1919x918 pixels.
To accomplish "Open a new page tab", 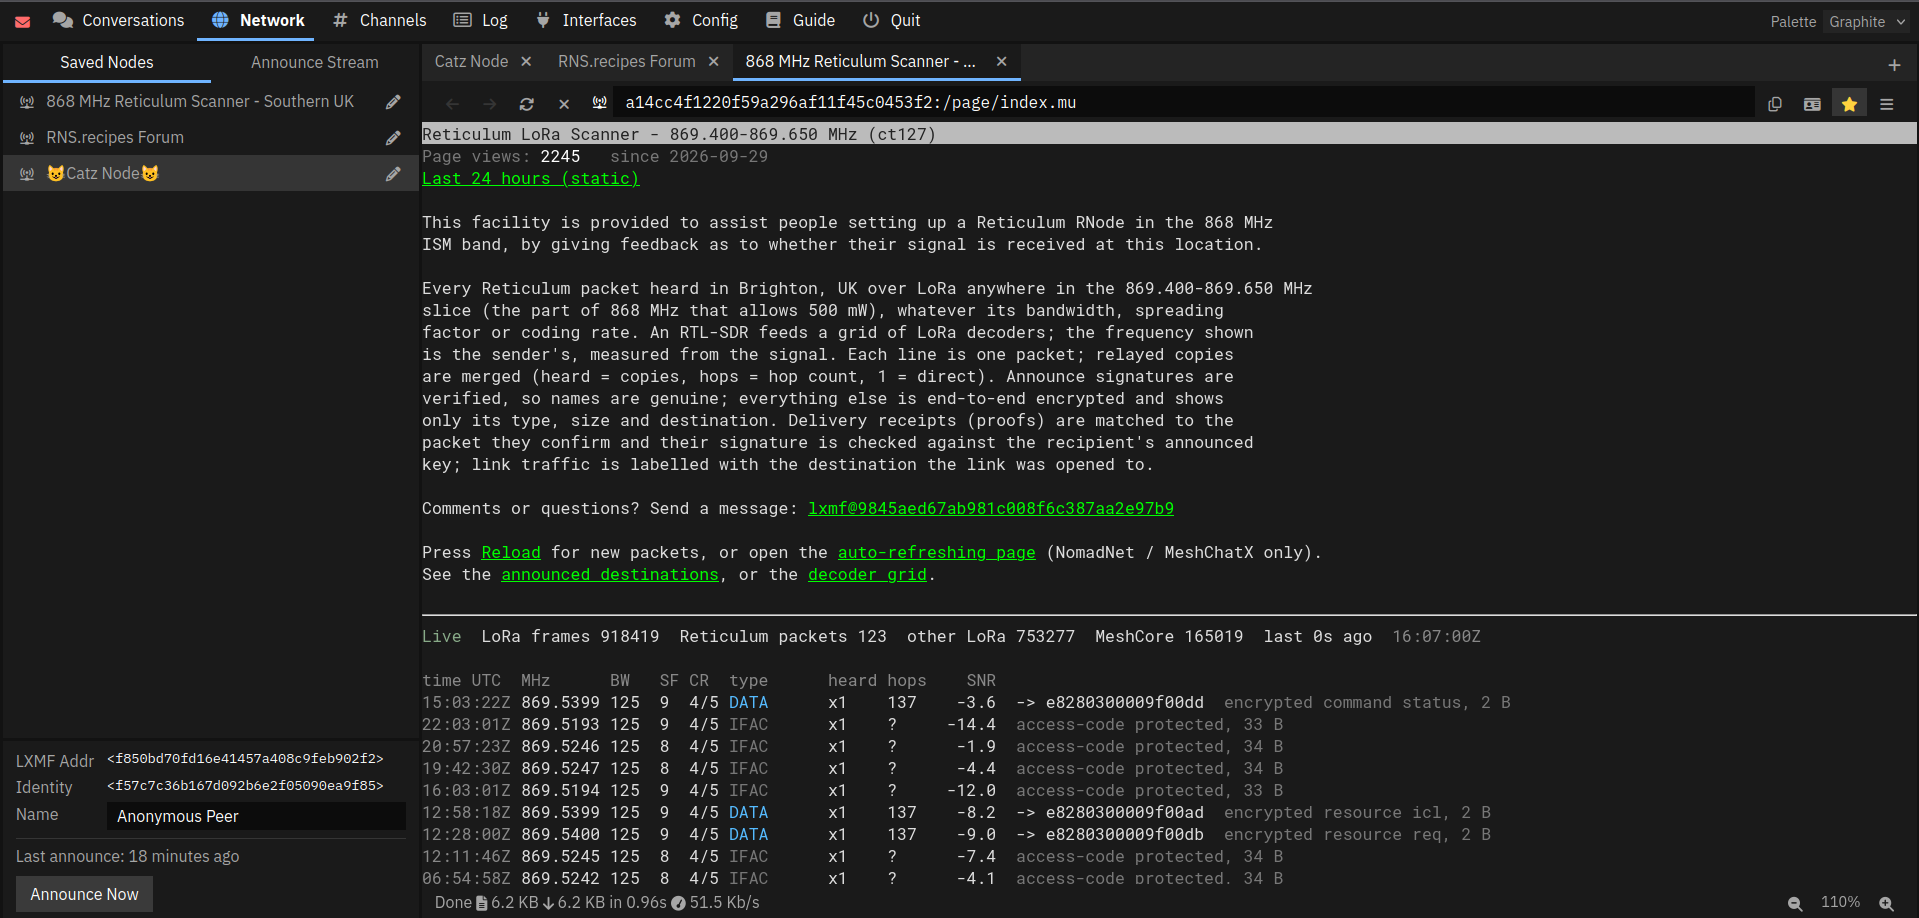I will [x=1894, y=65].
